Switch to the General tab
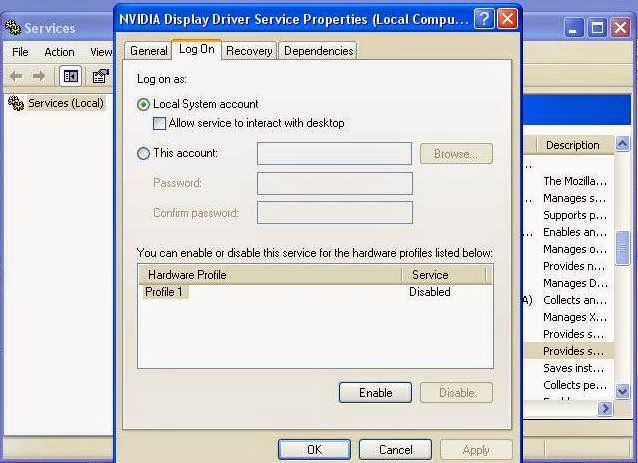Viewport: 638px width, 463px height. [148, 51]
